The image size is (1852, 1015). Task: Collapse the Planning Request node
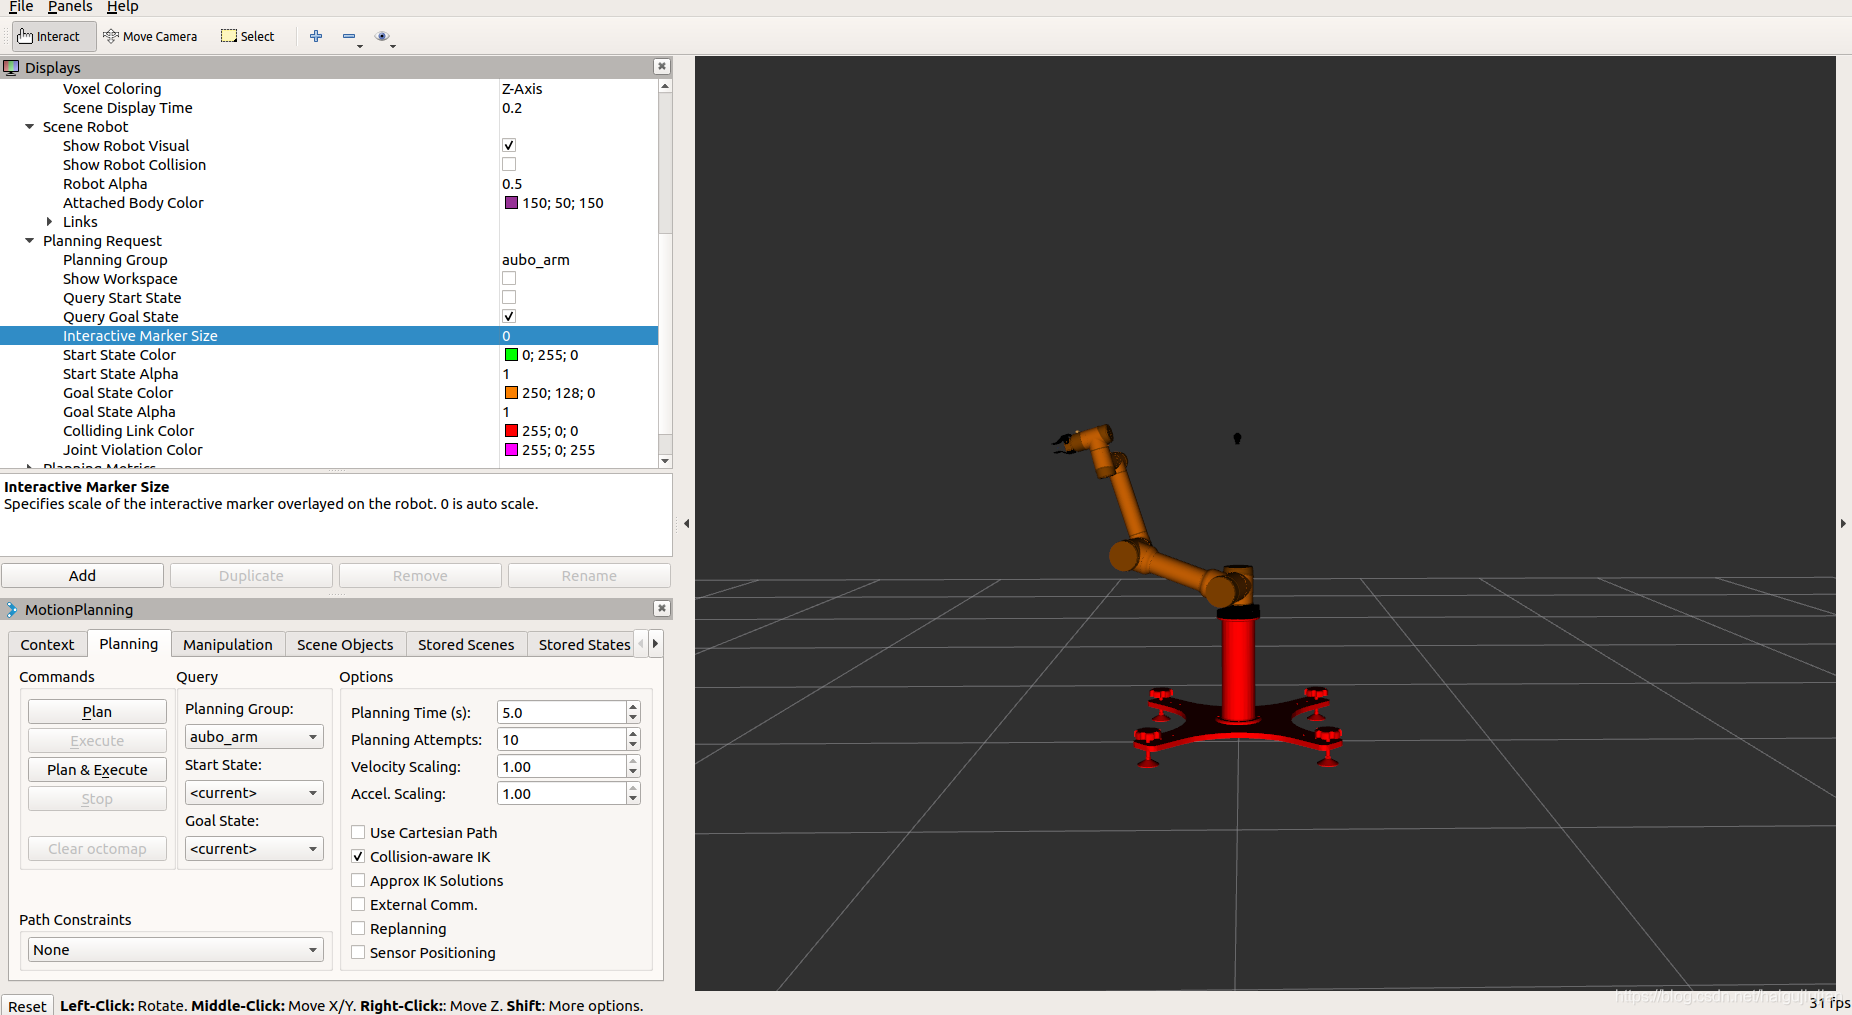tap(30, 241)
